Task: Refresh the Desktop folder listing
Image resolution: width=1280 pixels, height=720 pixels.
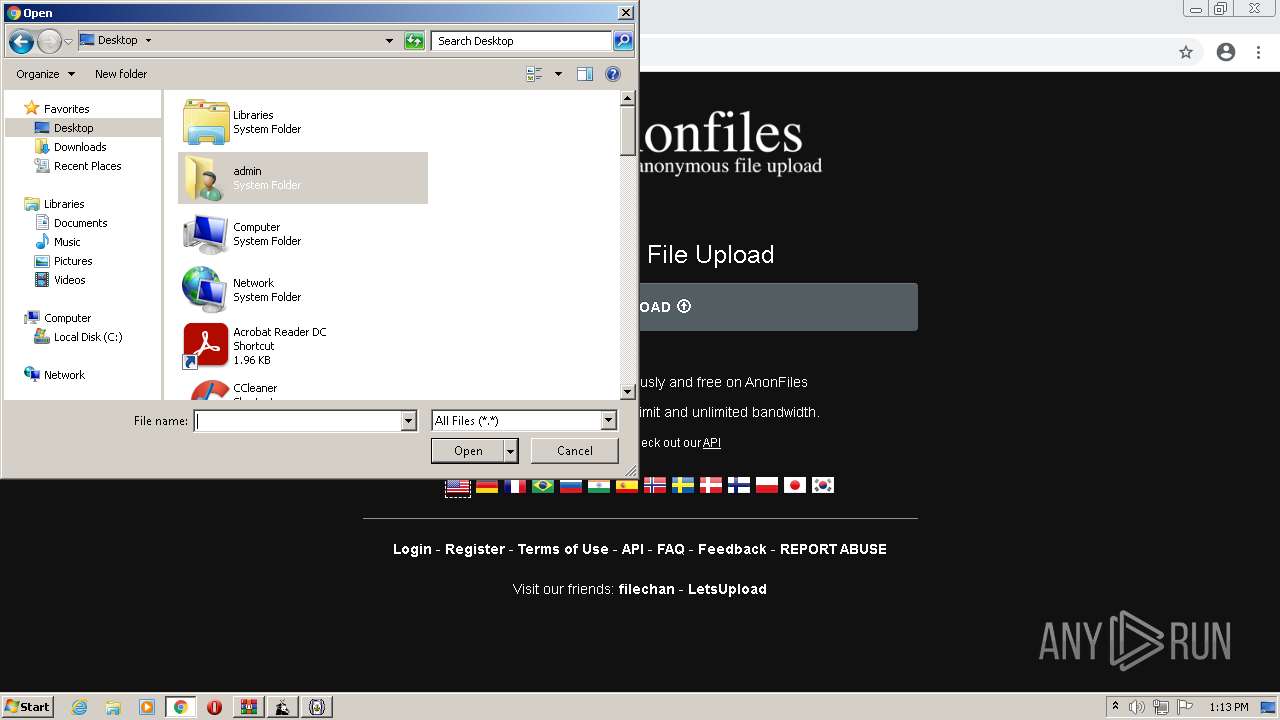Action: (414, 41)
